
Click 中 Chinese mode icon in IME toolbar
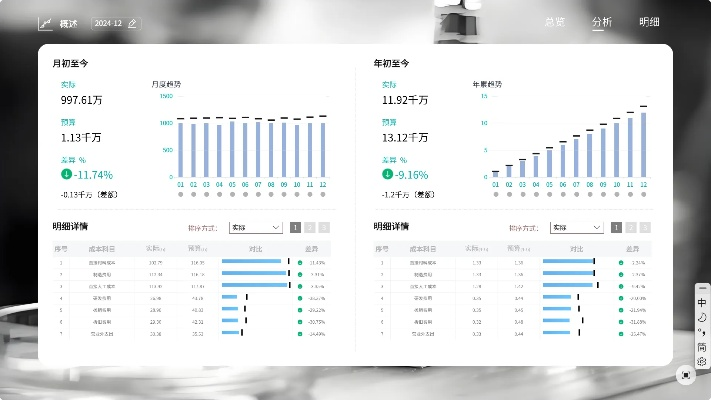click(x=702, y=302)
